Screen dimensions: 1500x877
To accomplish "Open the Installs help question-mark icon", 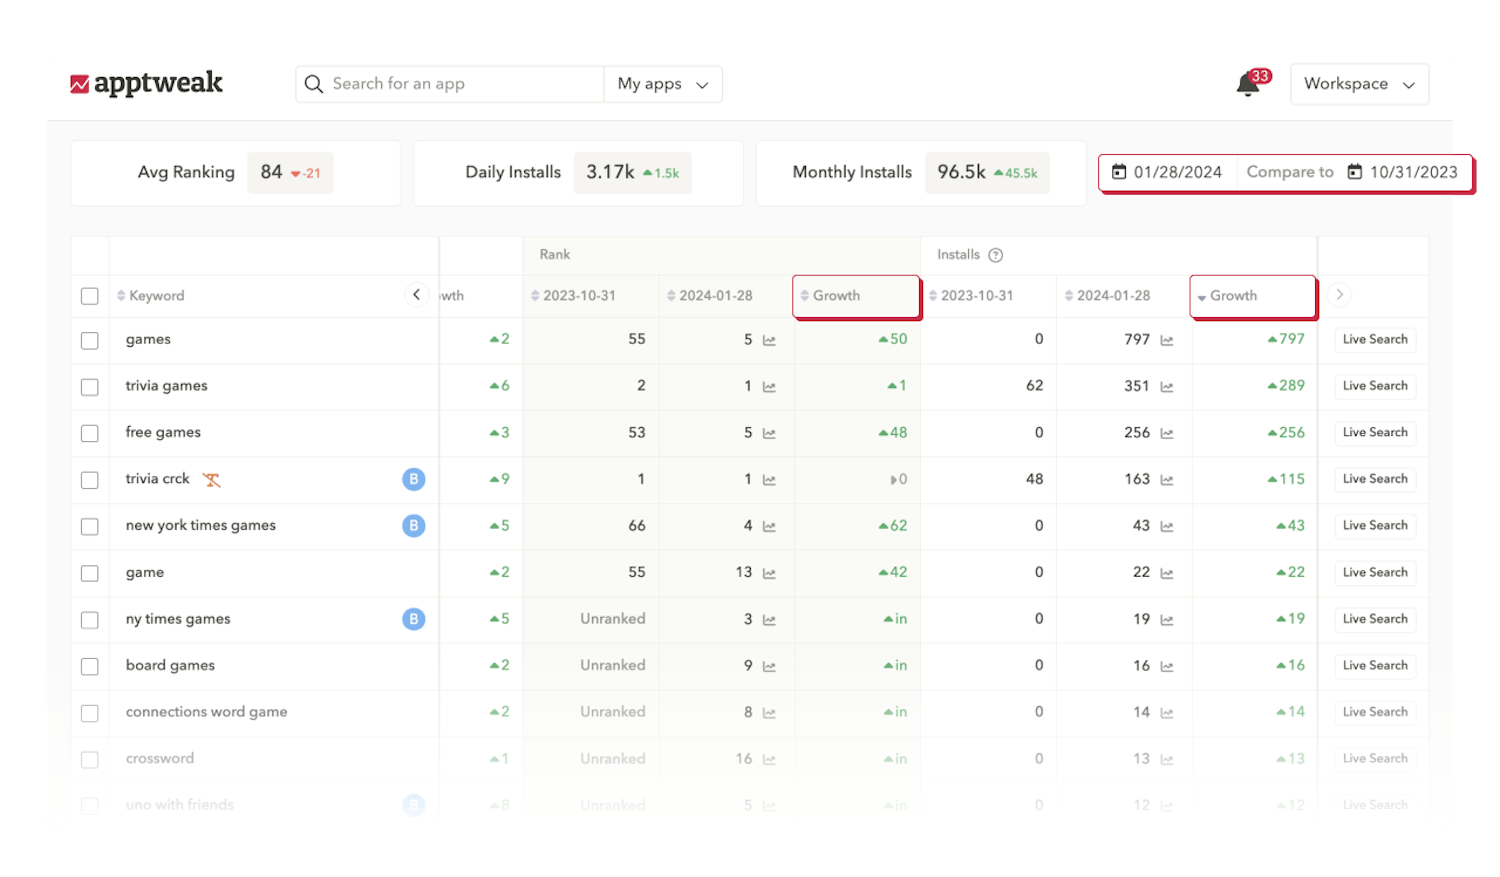I will tap(995, 254).
